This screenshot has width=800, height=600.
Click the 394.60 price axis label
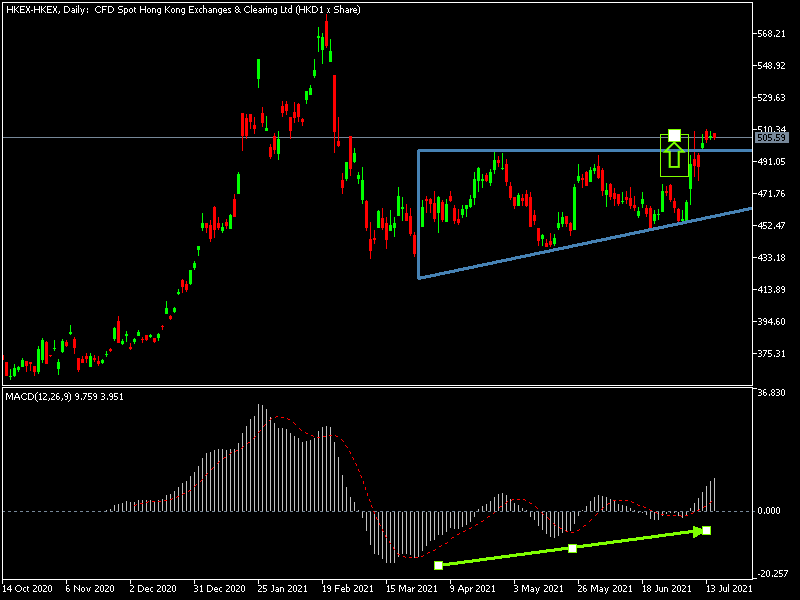coord(771,321)
